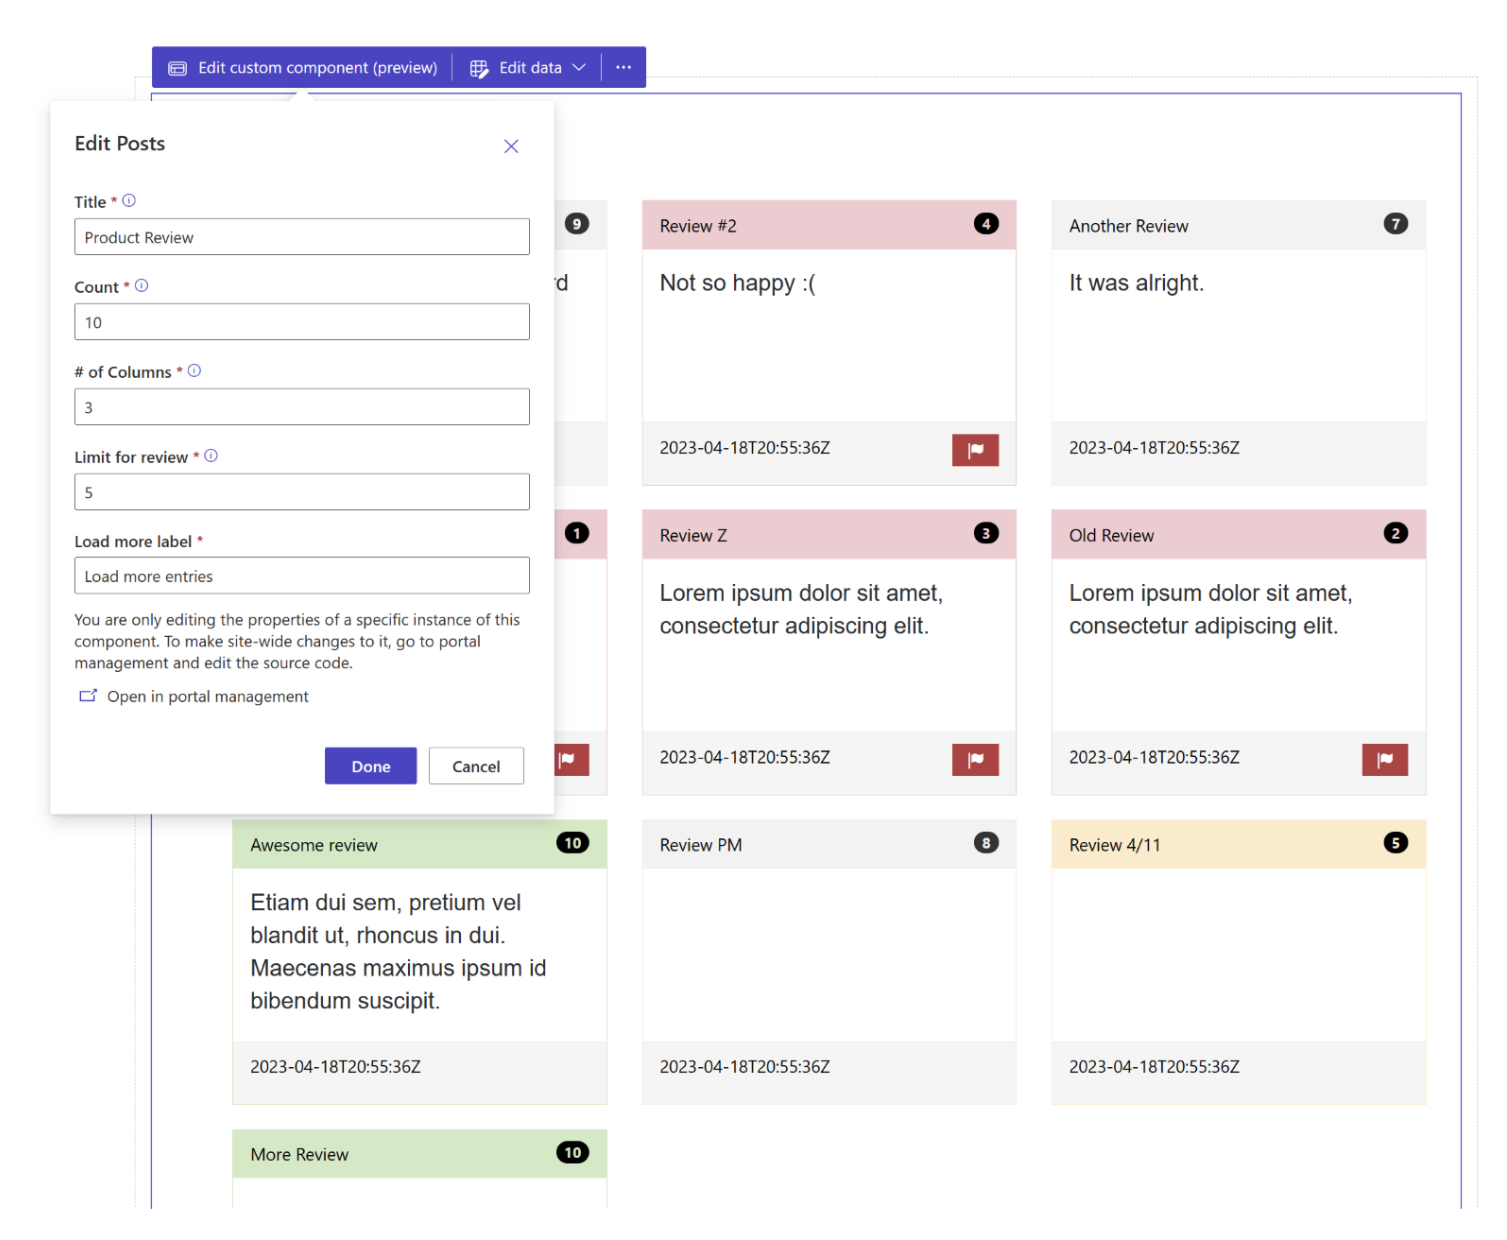Image resolution: width=1507 pixels, height=1240 pixels.
Task: Click info icon next to Title
Action: click(129, 201)
